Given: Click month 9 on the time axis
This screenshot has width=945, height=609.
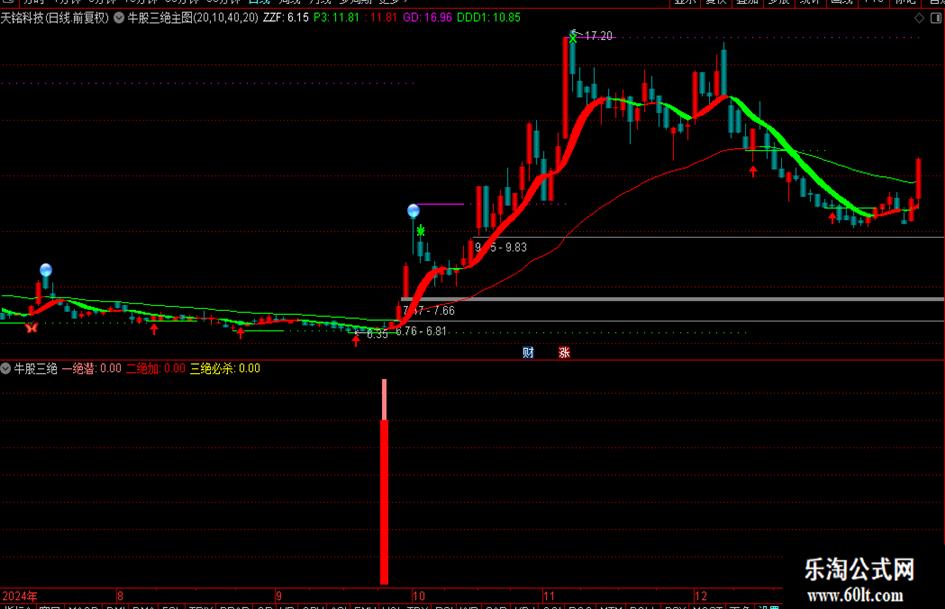Looking at the screenshot, I should (278, 596).
